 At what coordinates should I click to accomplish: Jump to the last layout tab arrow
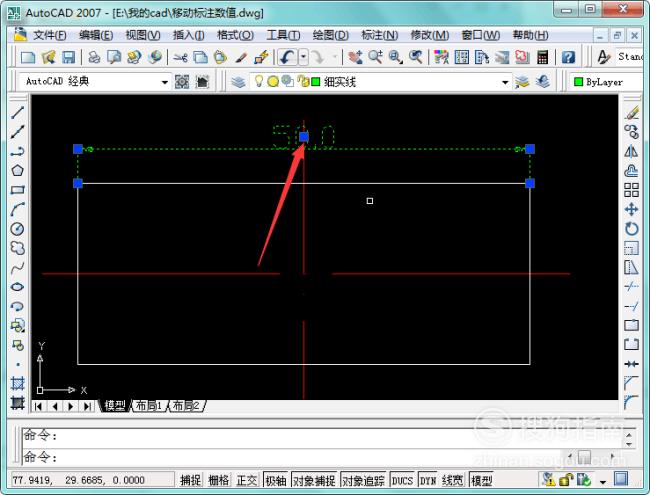[87, 406]
